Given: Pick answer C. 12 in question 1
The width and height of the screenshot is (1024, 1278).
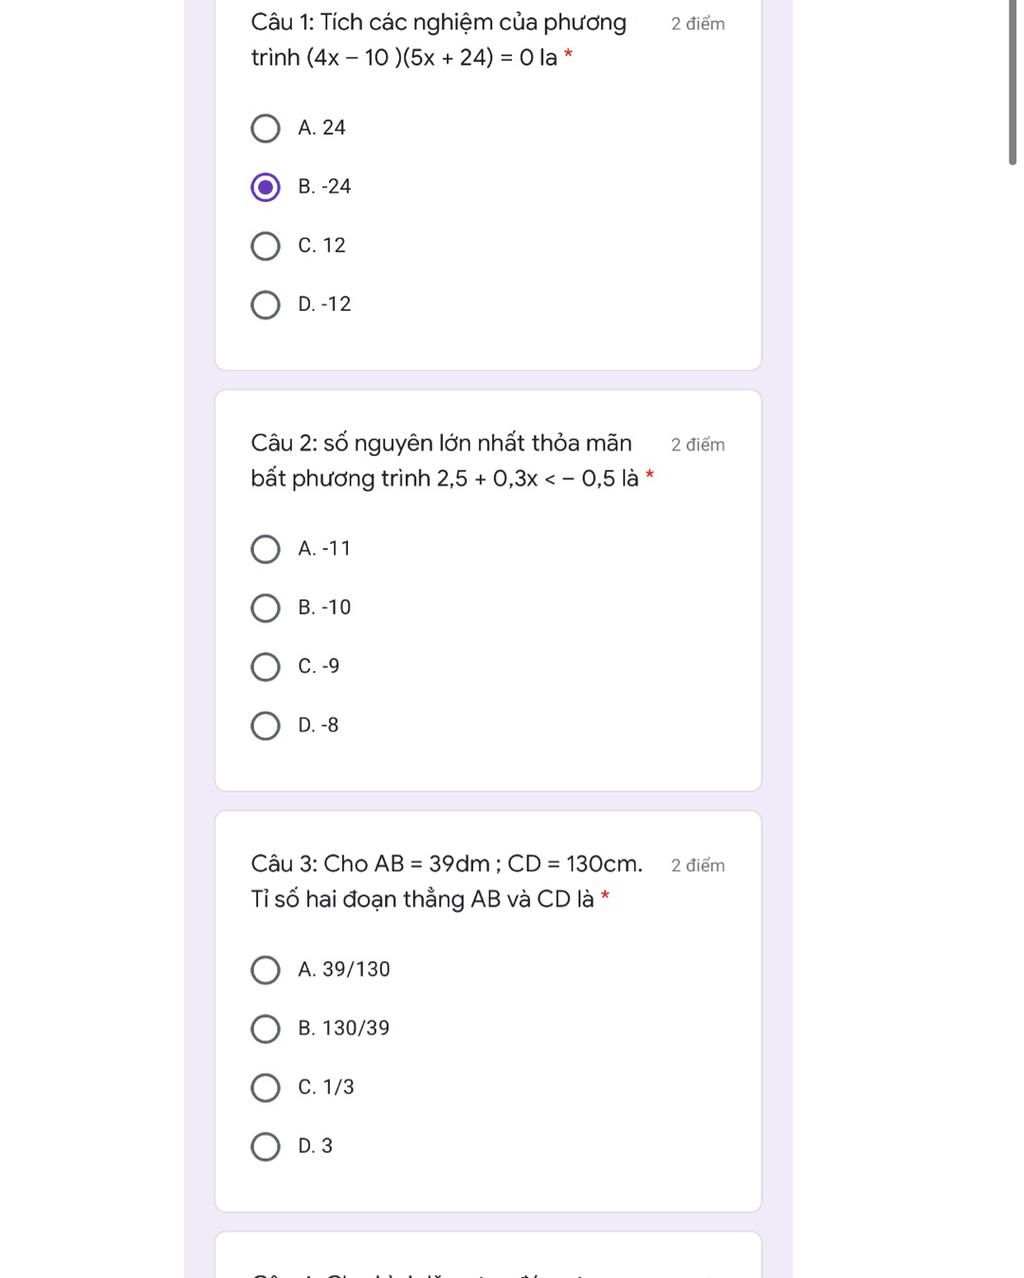Looking at the screenshot, I should pyautogui.click(x=265, y=246).
